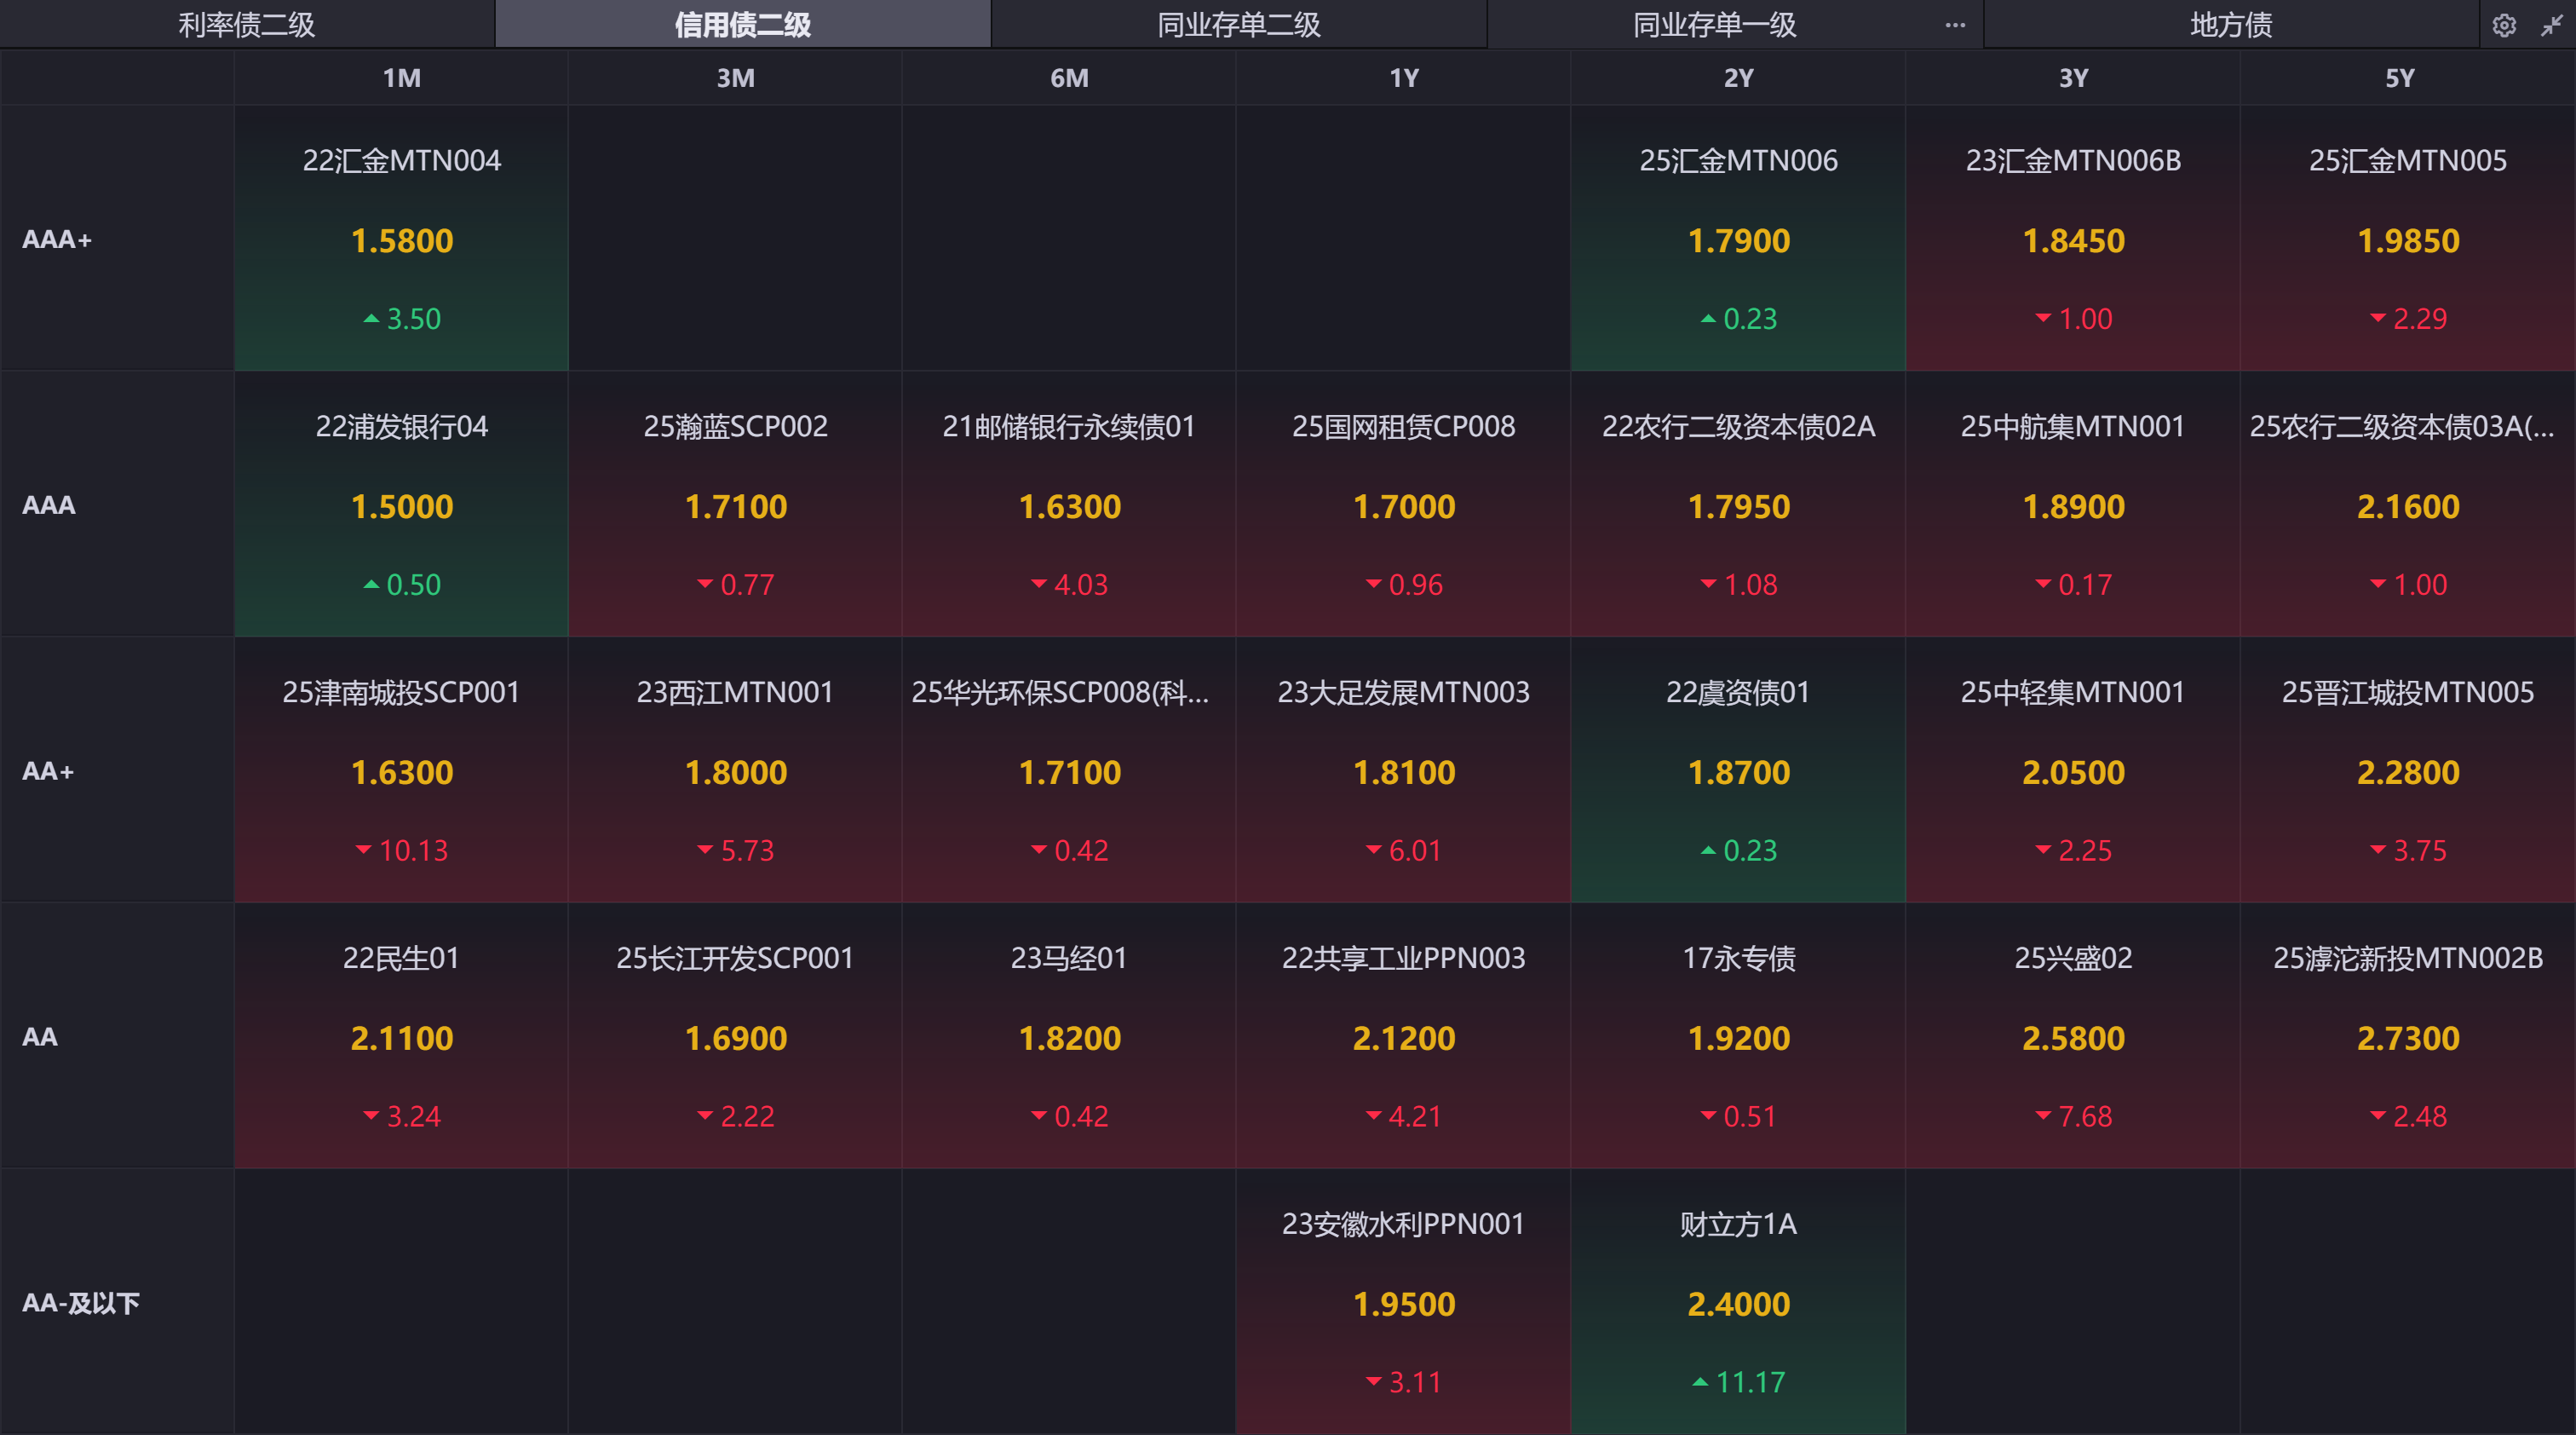Select the 25兴盛02 bond cell
Image resolution: width=2576 pixels, height=1435 pixels.
click(x=2073, y=1036)
